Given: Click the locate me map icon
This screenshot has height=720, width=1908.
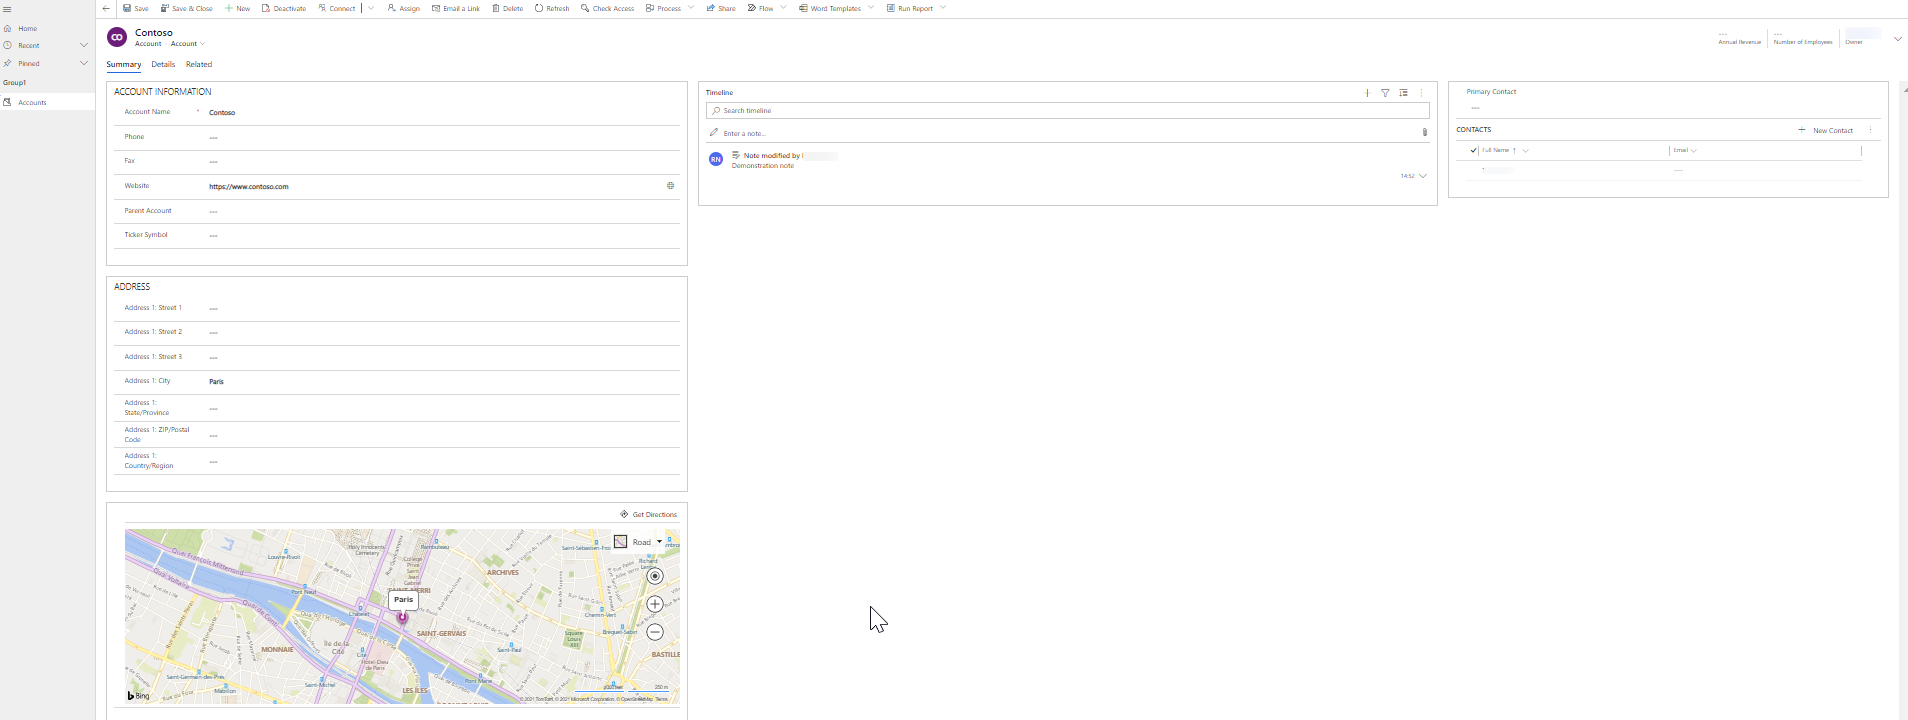Looking at the screenshot, I should point(655,576).
